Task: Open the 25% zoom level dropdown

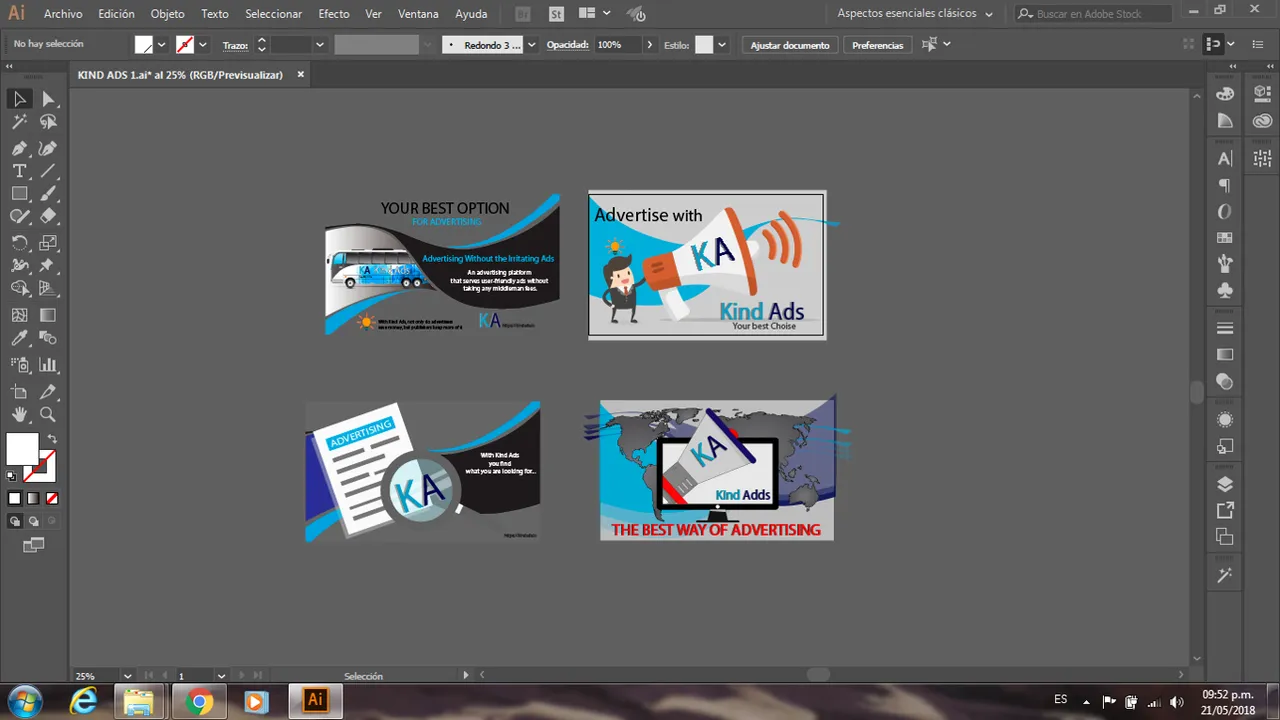Action: [x=127, y=676]
